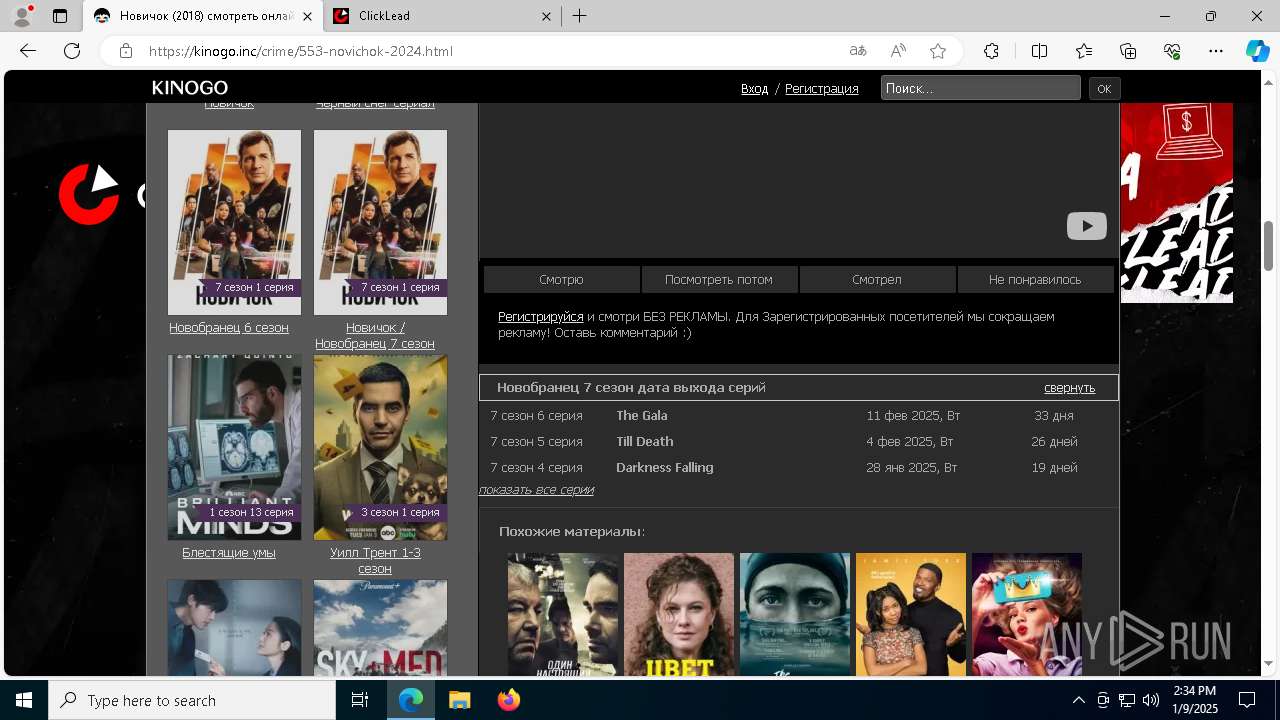Image resolution: width=1280 pixels, height=720 pixels.
Task: Open Новобранец 6 сезон link
Action: [229, 327]
